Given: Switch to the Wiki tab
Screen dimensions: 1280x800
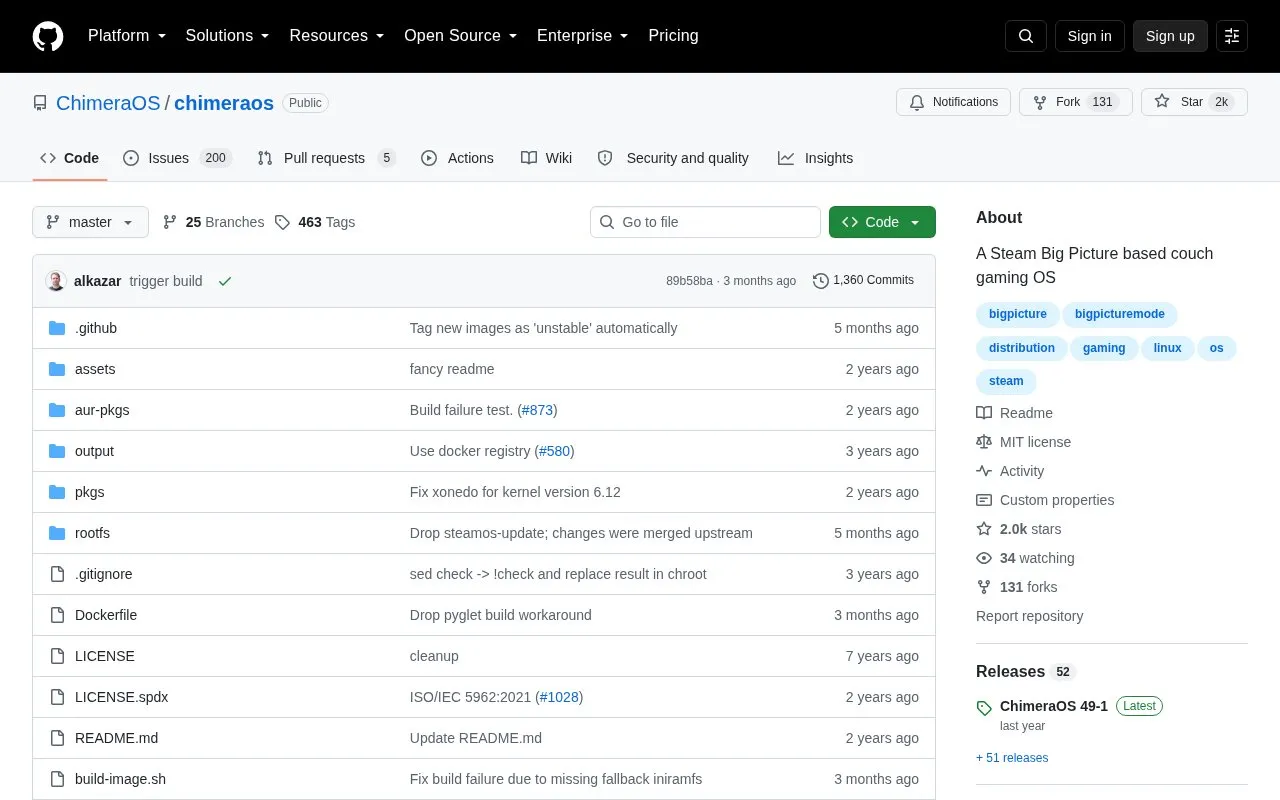Looking at the screenshot, I should [x=546, y=158].
